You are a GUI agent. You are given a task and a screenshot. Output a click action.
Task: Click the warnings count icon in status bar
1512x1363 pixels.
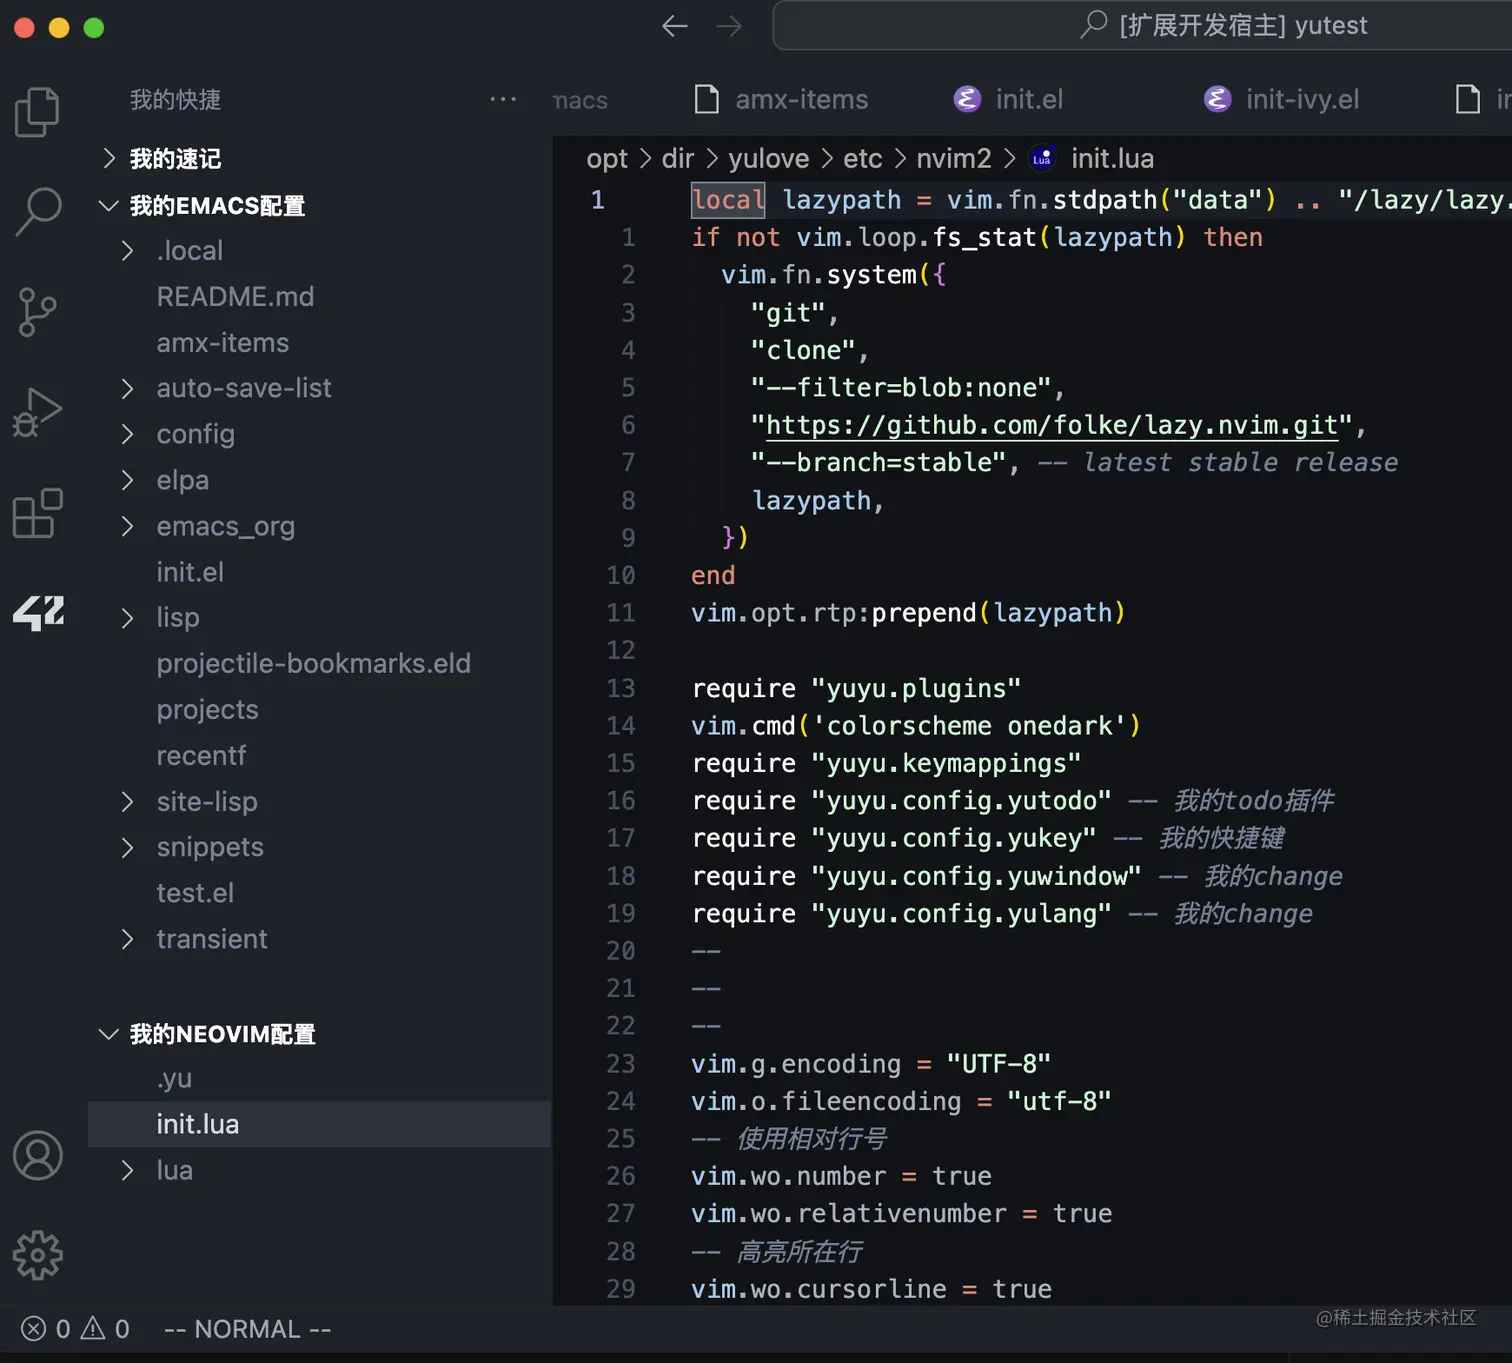(93, 1329)
